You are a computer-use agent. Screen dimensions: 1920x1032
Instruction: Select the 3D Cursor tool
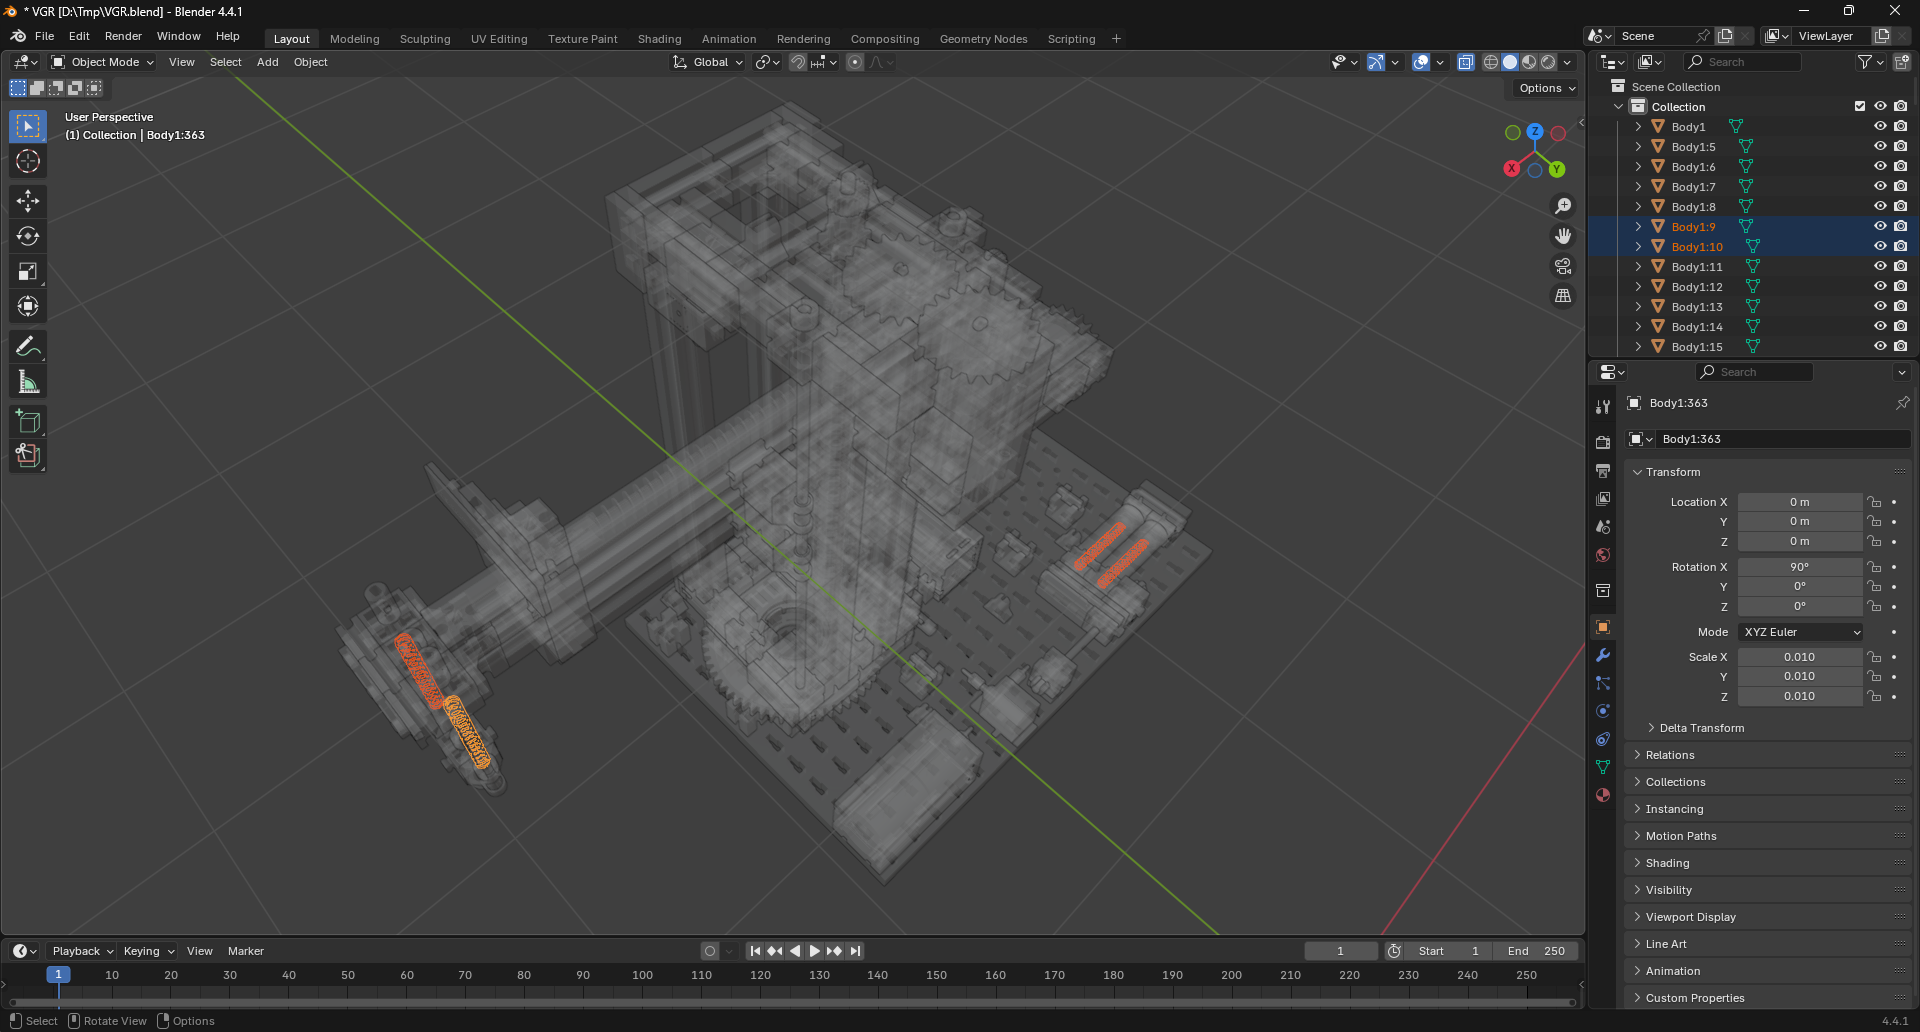(28, 162)
